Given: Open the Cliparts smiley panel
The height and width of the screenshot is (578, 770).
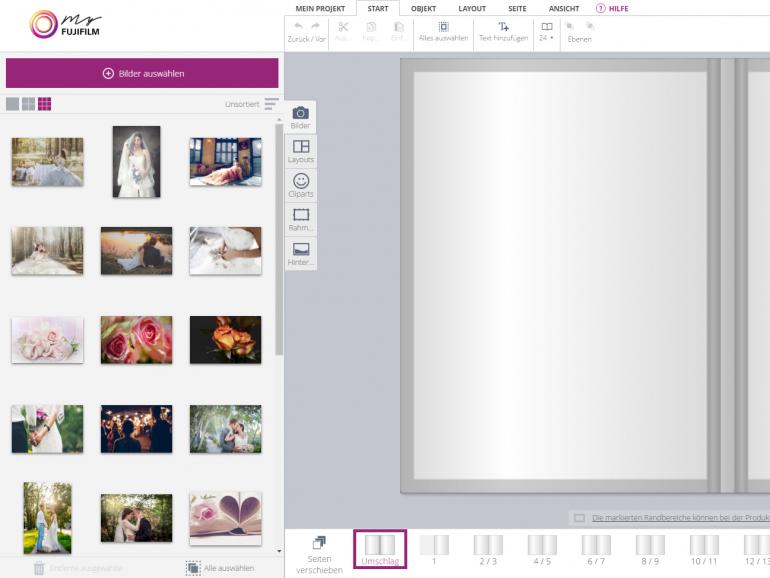Looking at the screenshot, I should (x=300, y=185).
